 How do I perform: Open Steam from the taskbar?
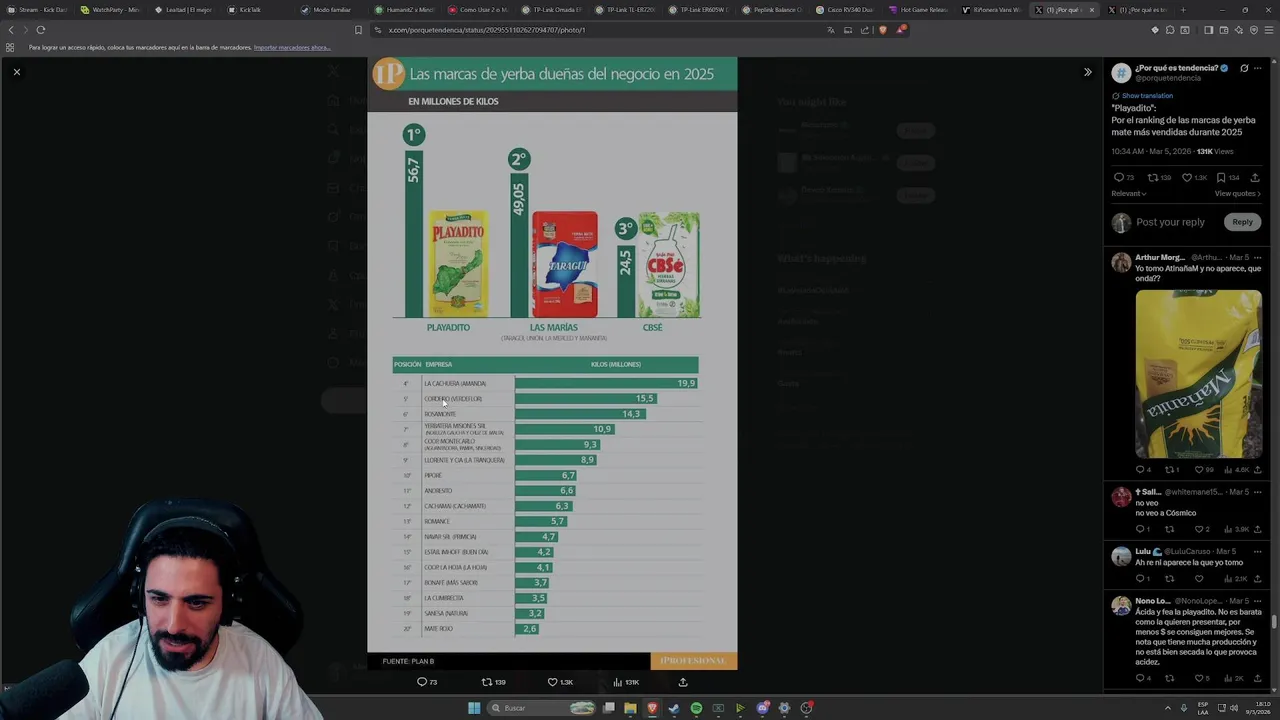(x=674, y=708)
